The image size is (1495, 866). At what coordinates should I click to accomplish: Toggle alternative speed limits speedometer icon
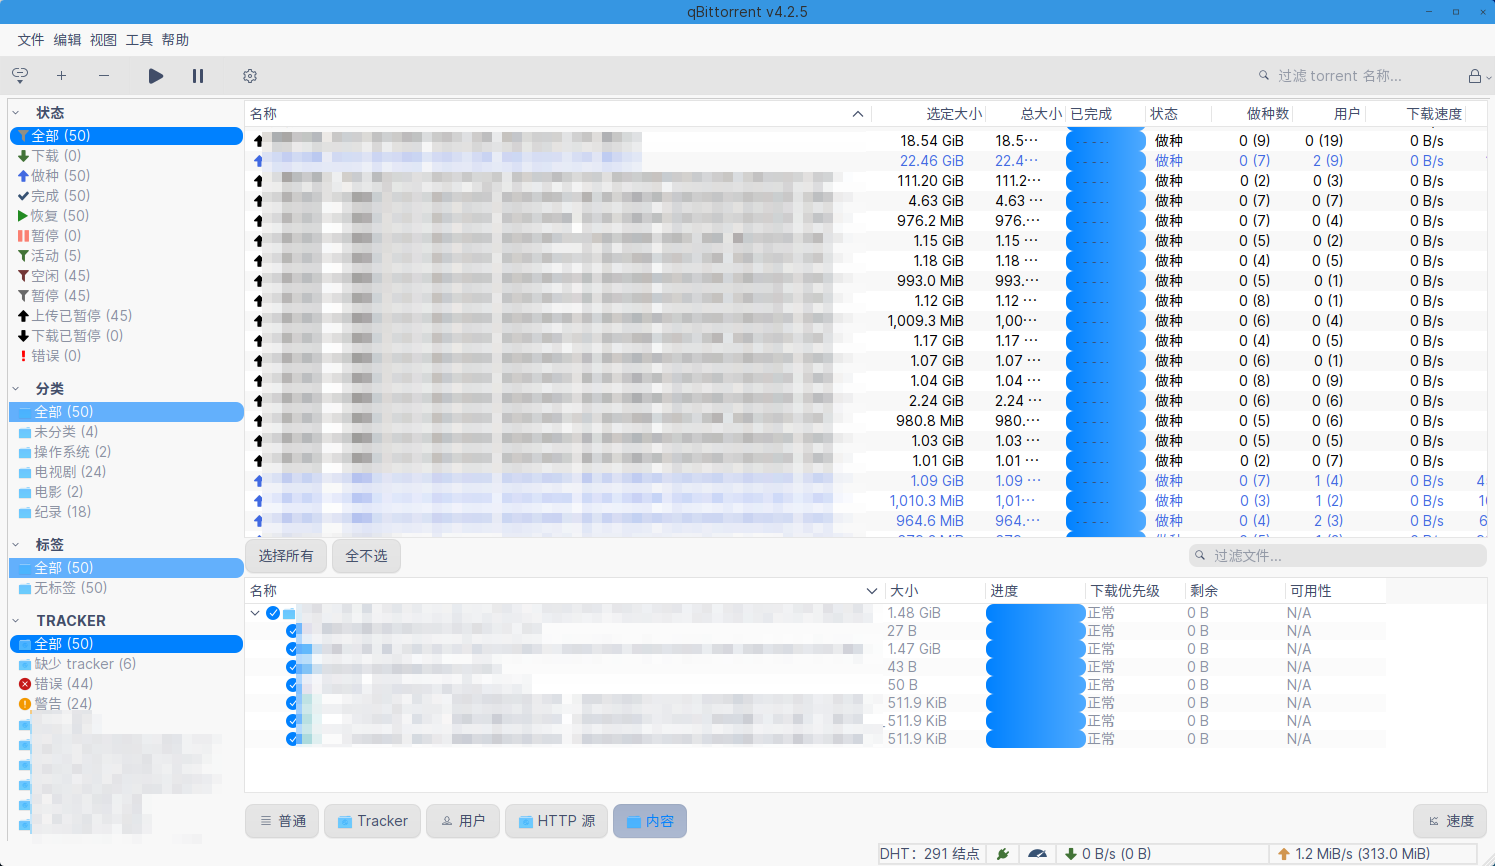[x=1037, y=854]
